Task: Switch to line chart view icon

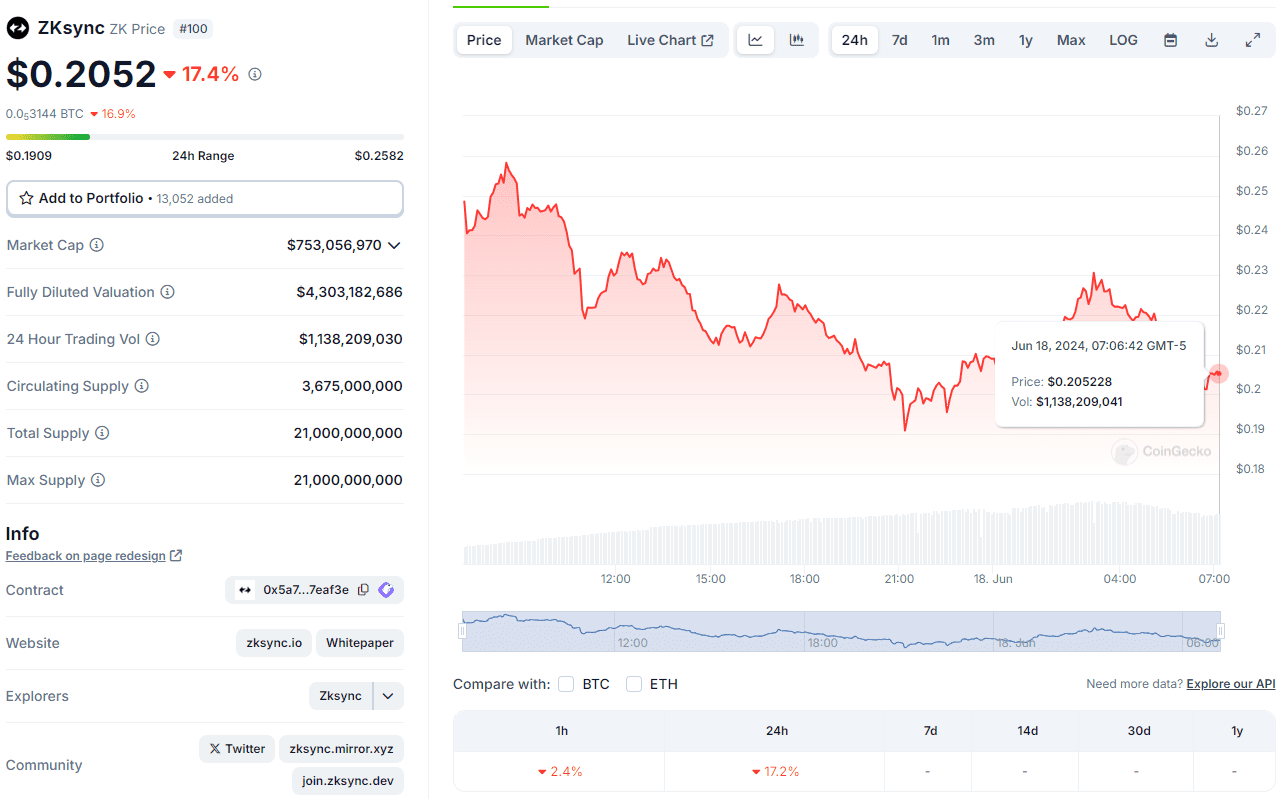Action: click(756, 40)
